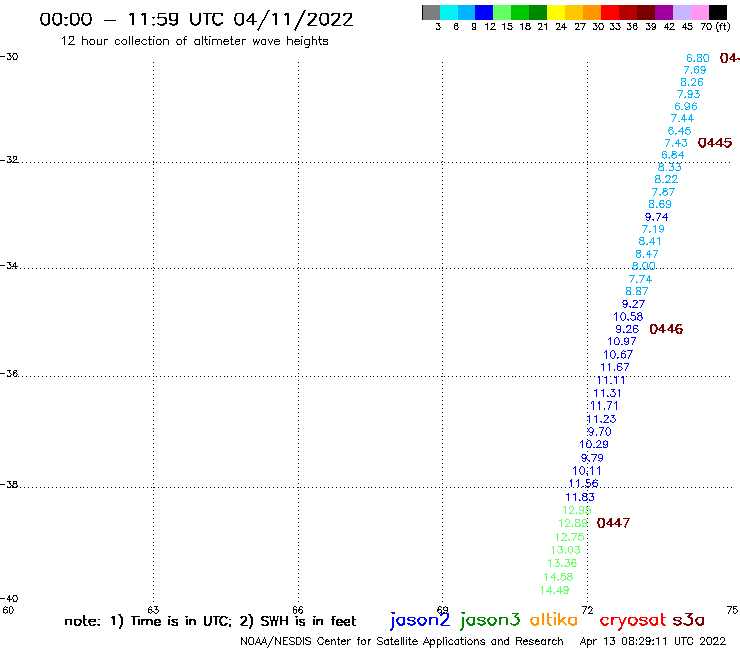This screenshot has width=740, height=650.
Task: Click the time marker '0445'
Action: [x=715, y=143]
